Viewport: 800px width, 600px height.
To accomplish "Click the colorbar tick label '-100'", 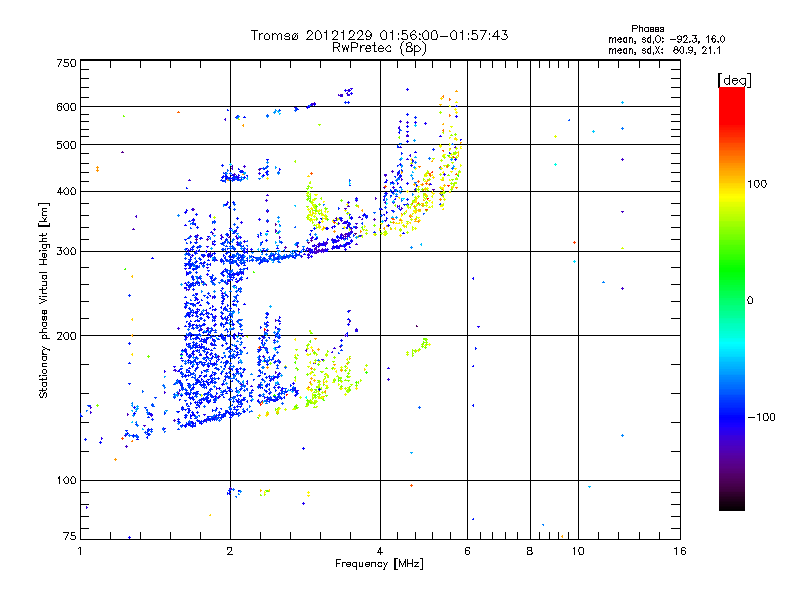I will [x=762, y=417].
